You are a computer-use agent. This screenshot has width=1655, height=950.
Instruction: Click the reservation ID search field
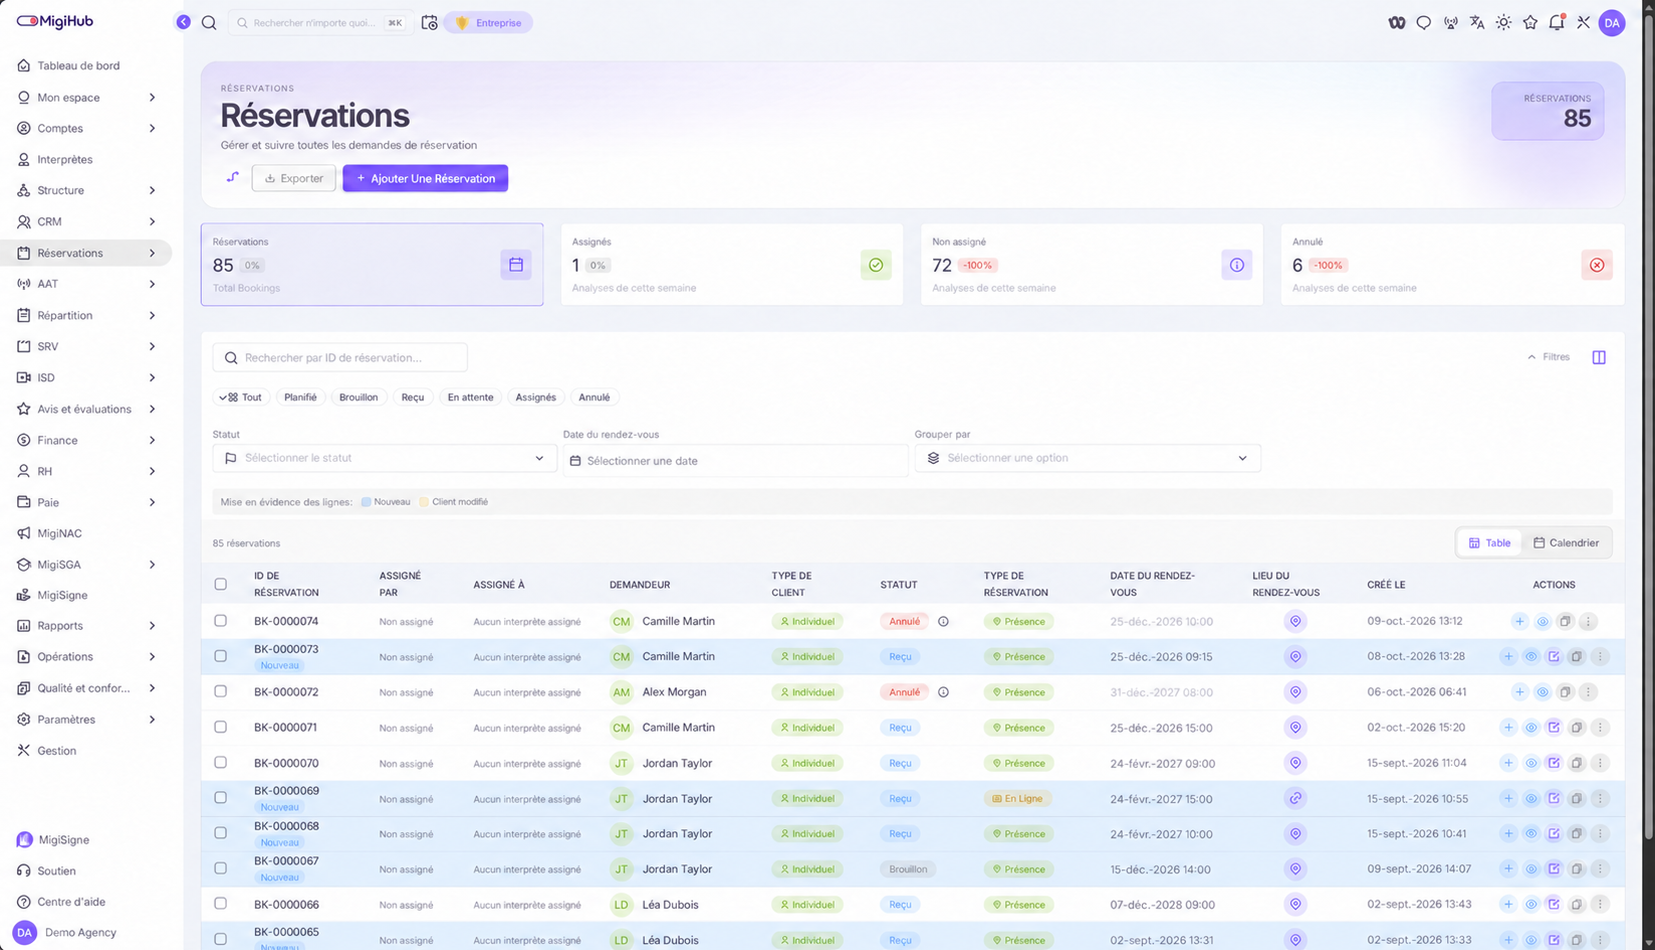tap(340, 357)
